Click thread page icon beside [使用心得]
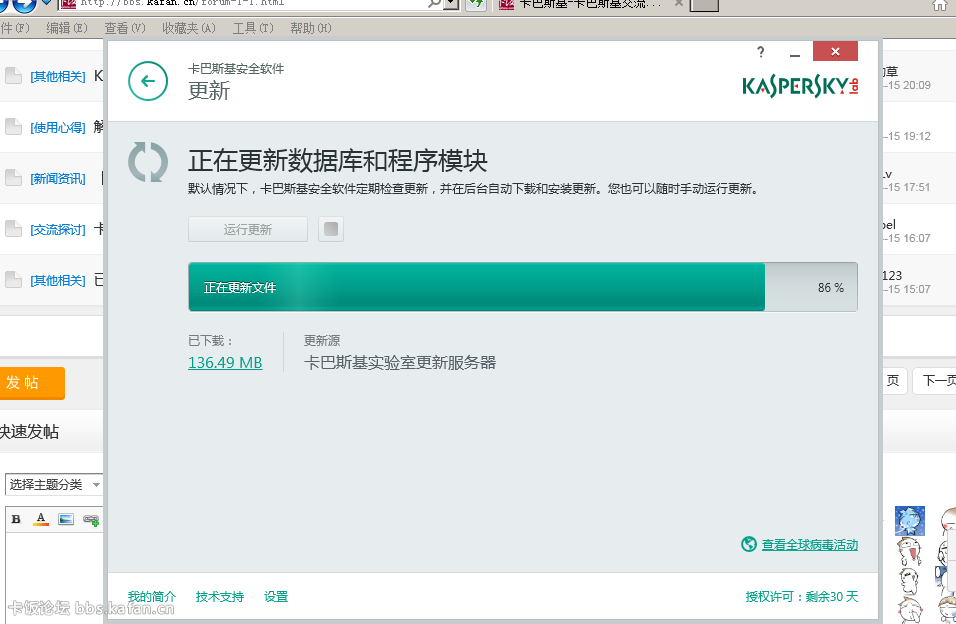Screen dimensions: 956x624 [13, 127]
